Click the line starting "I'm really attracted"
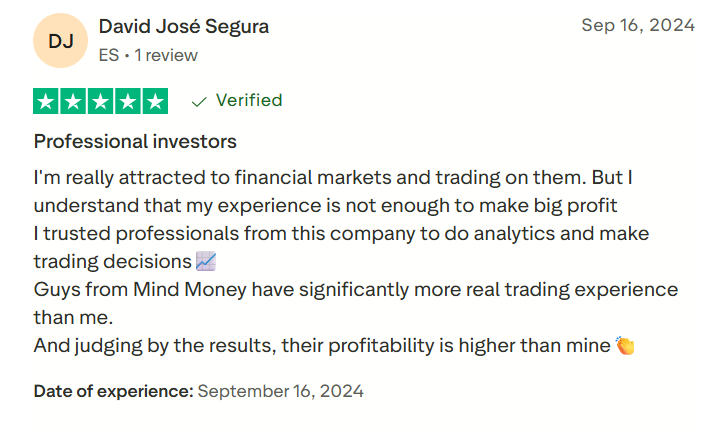 pos(334,178)
